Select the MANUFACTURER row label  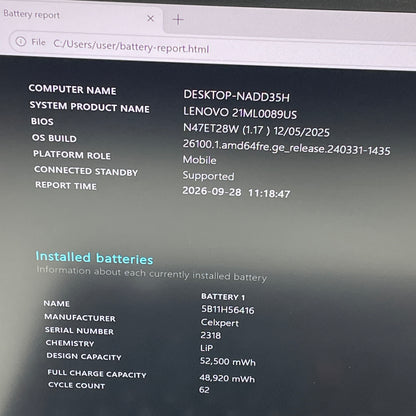point(80,317)
